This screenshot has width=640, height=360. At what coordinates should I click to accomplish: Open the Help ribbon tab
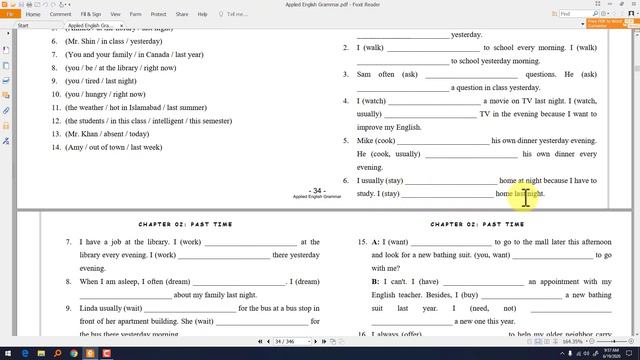[x=202, y=14]
